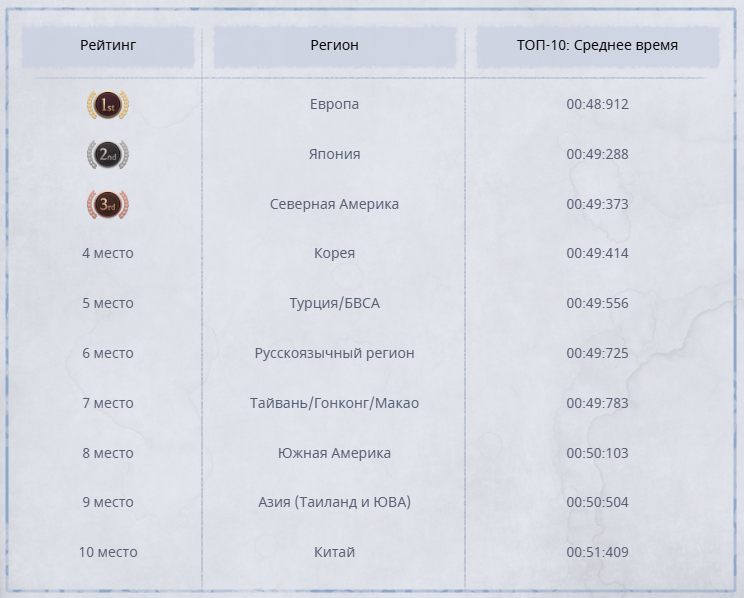Click the 00:51:409 time value
744x598 pixels.
pos(597,552)
